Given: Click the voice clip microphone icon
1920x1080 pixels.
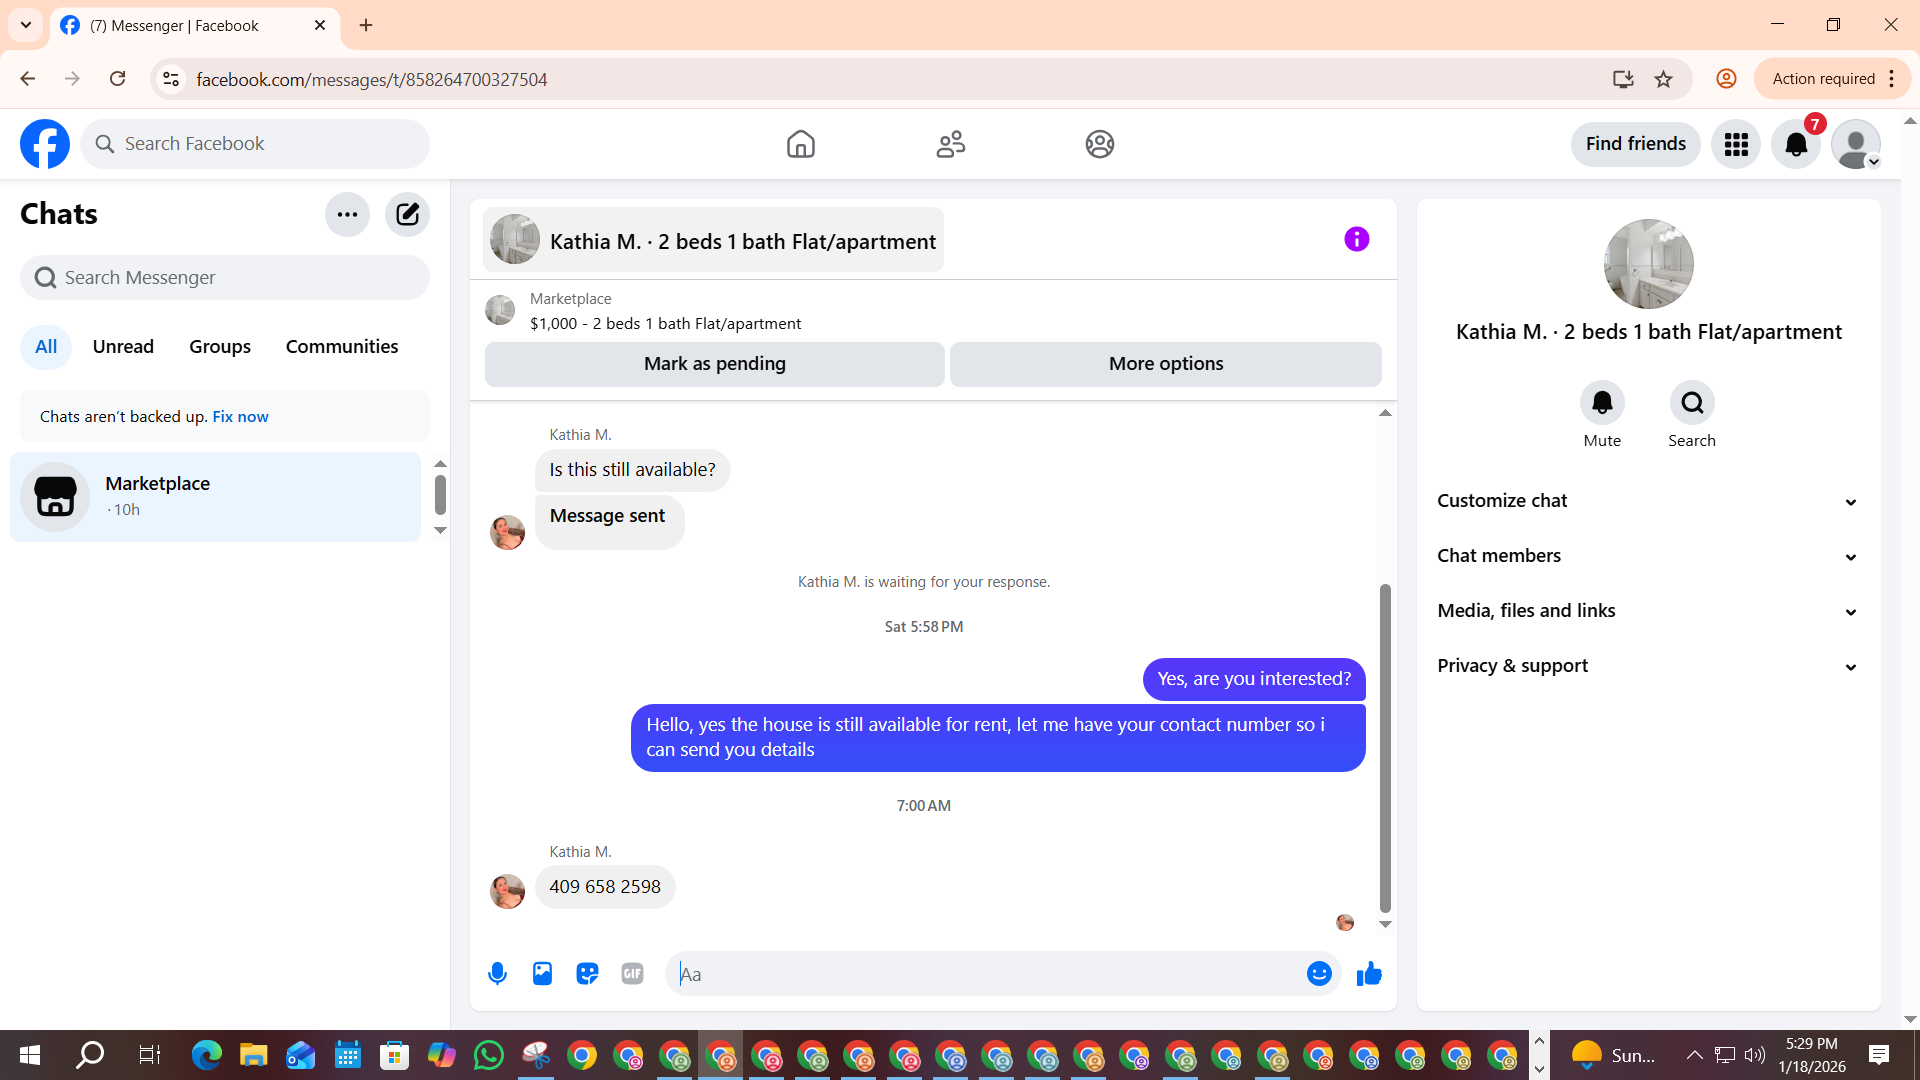Looking at the screenshot, I should 497,973.
